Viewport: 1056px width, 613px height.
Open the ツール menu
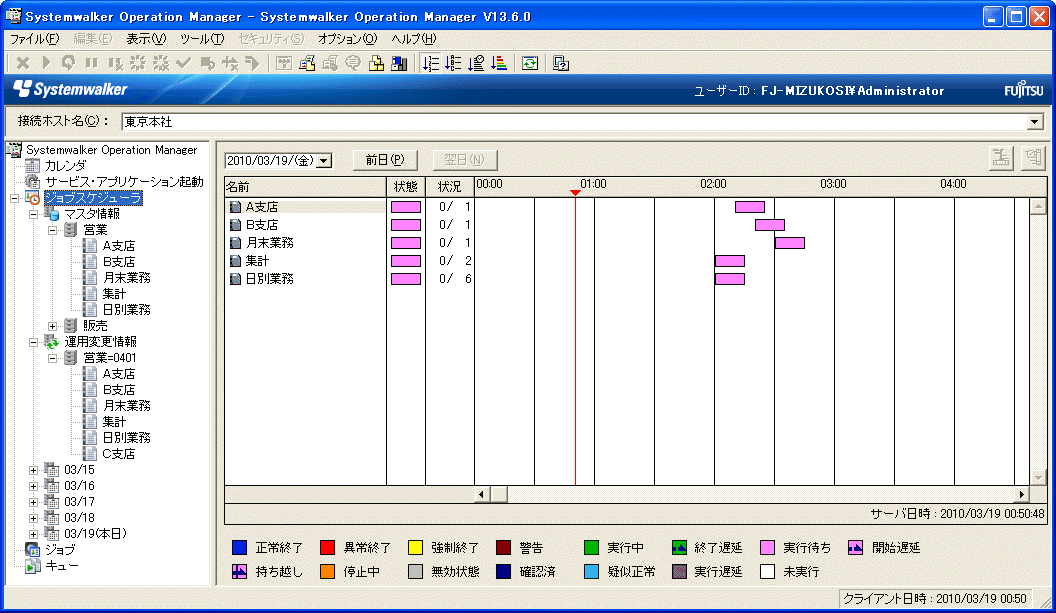202,39
